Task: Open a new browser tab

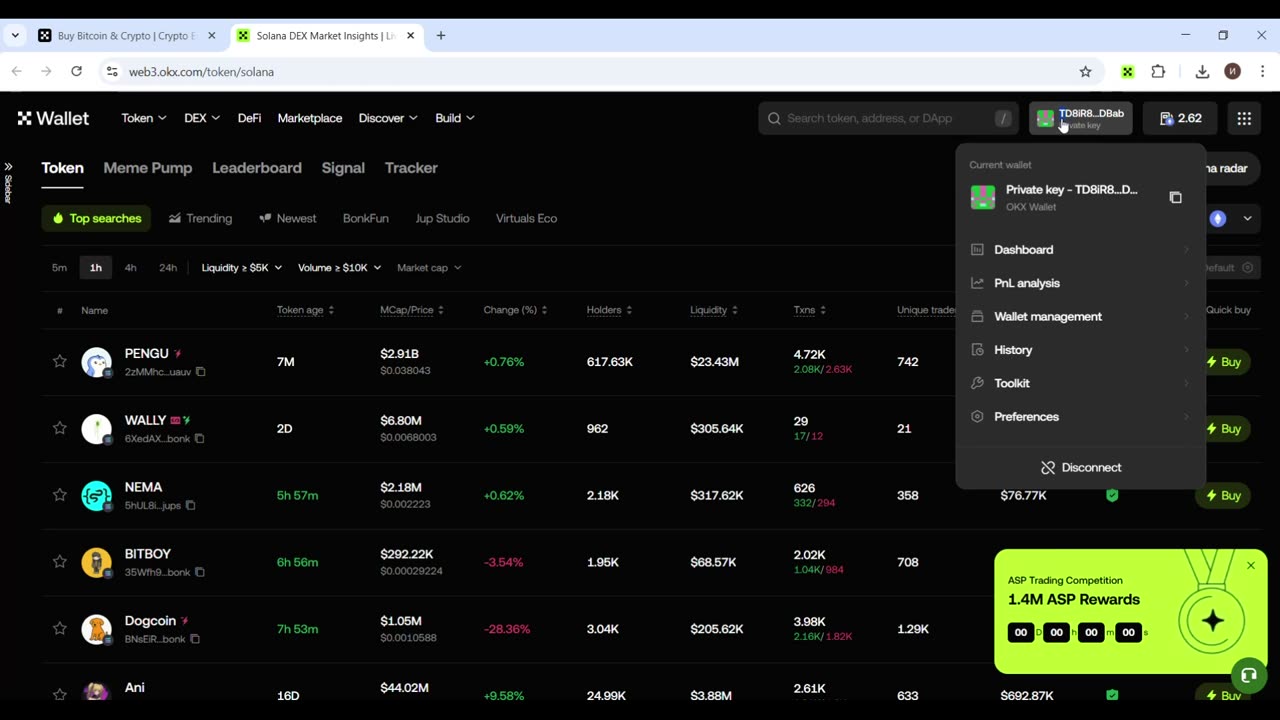Action: pos(440,36)
